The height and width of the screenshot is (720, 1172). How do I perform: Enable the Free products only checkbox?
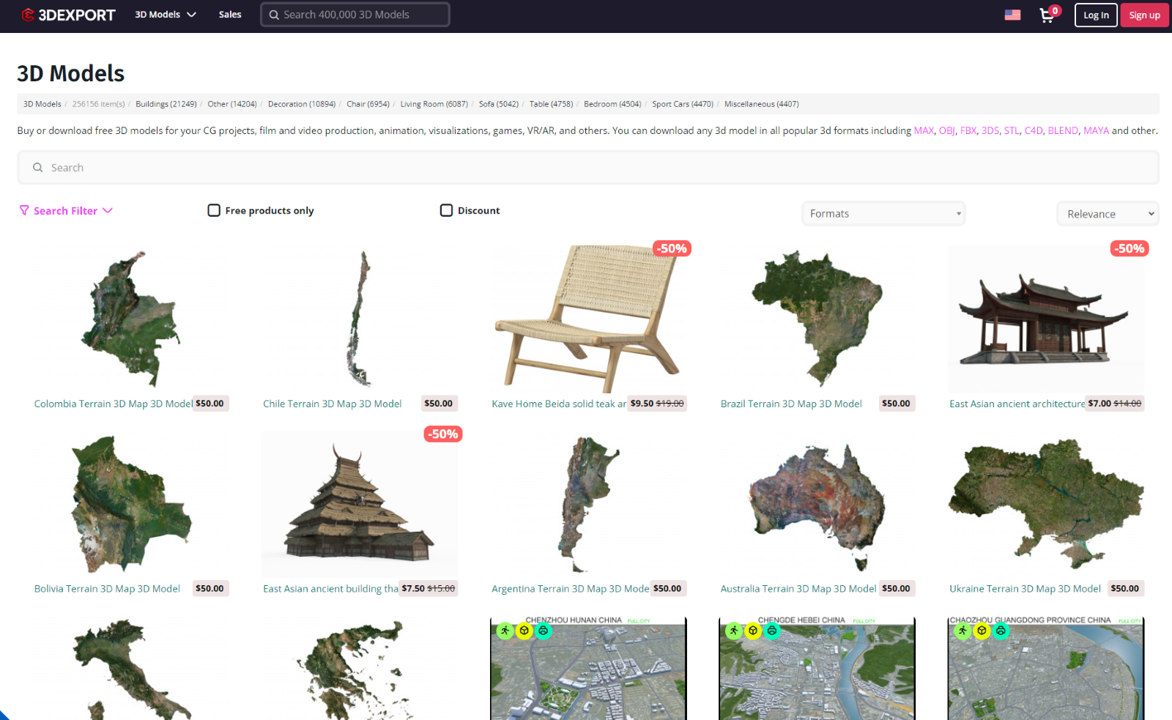[x=214, y=210]
